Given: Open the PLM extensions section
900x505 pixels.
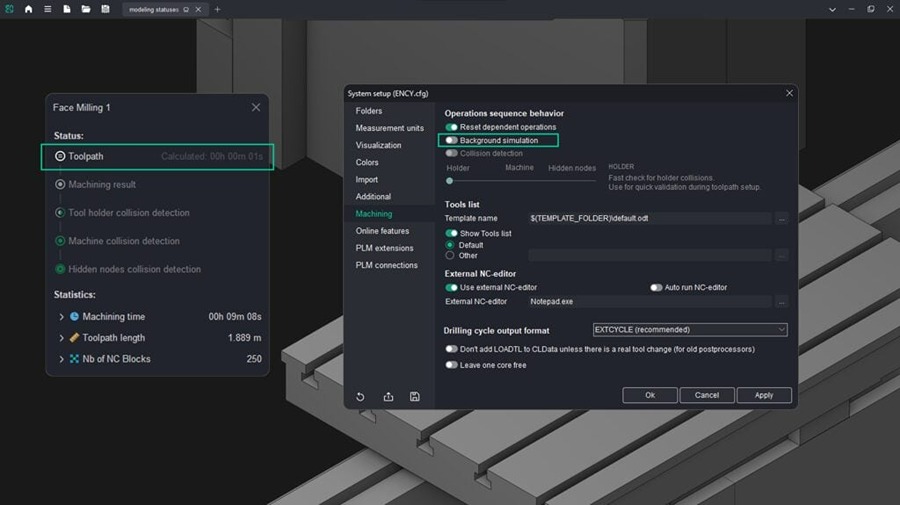Looking at the screenshot, I should (x=384, y=248).
